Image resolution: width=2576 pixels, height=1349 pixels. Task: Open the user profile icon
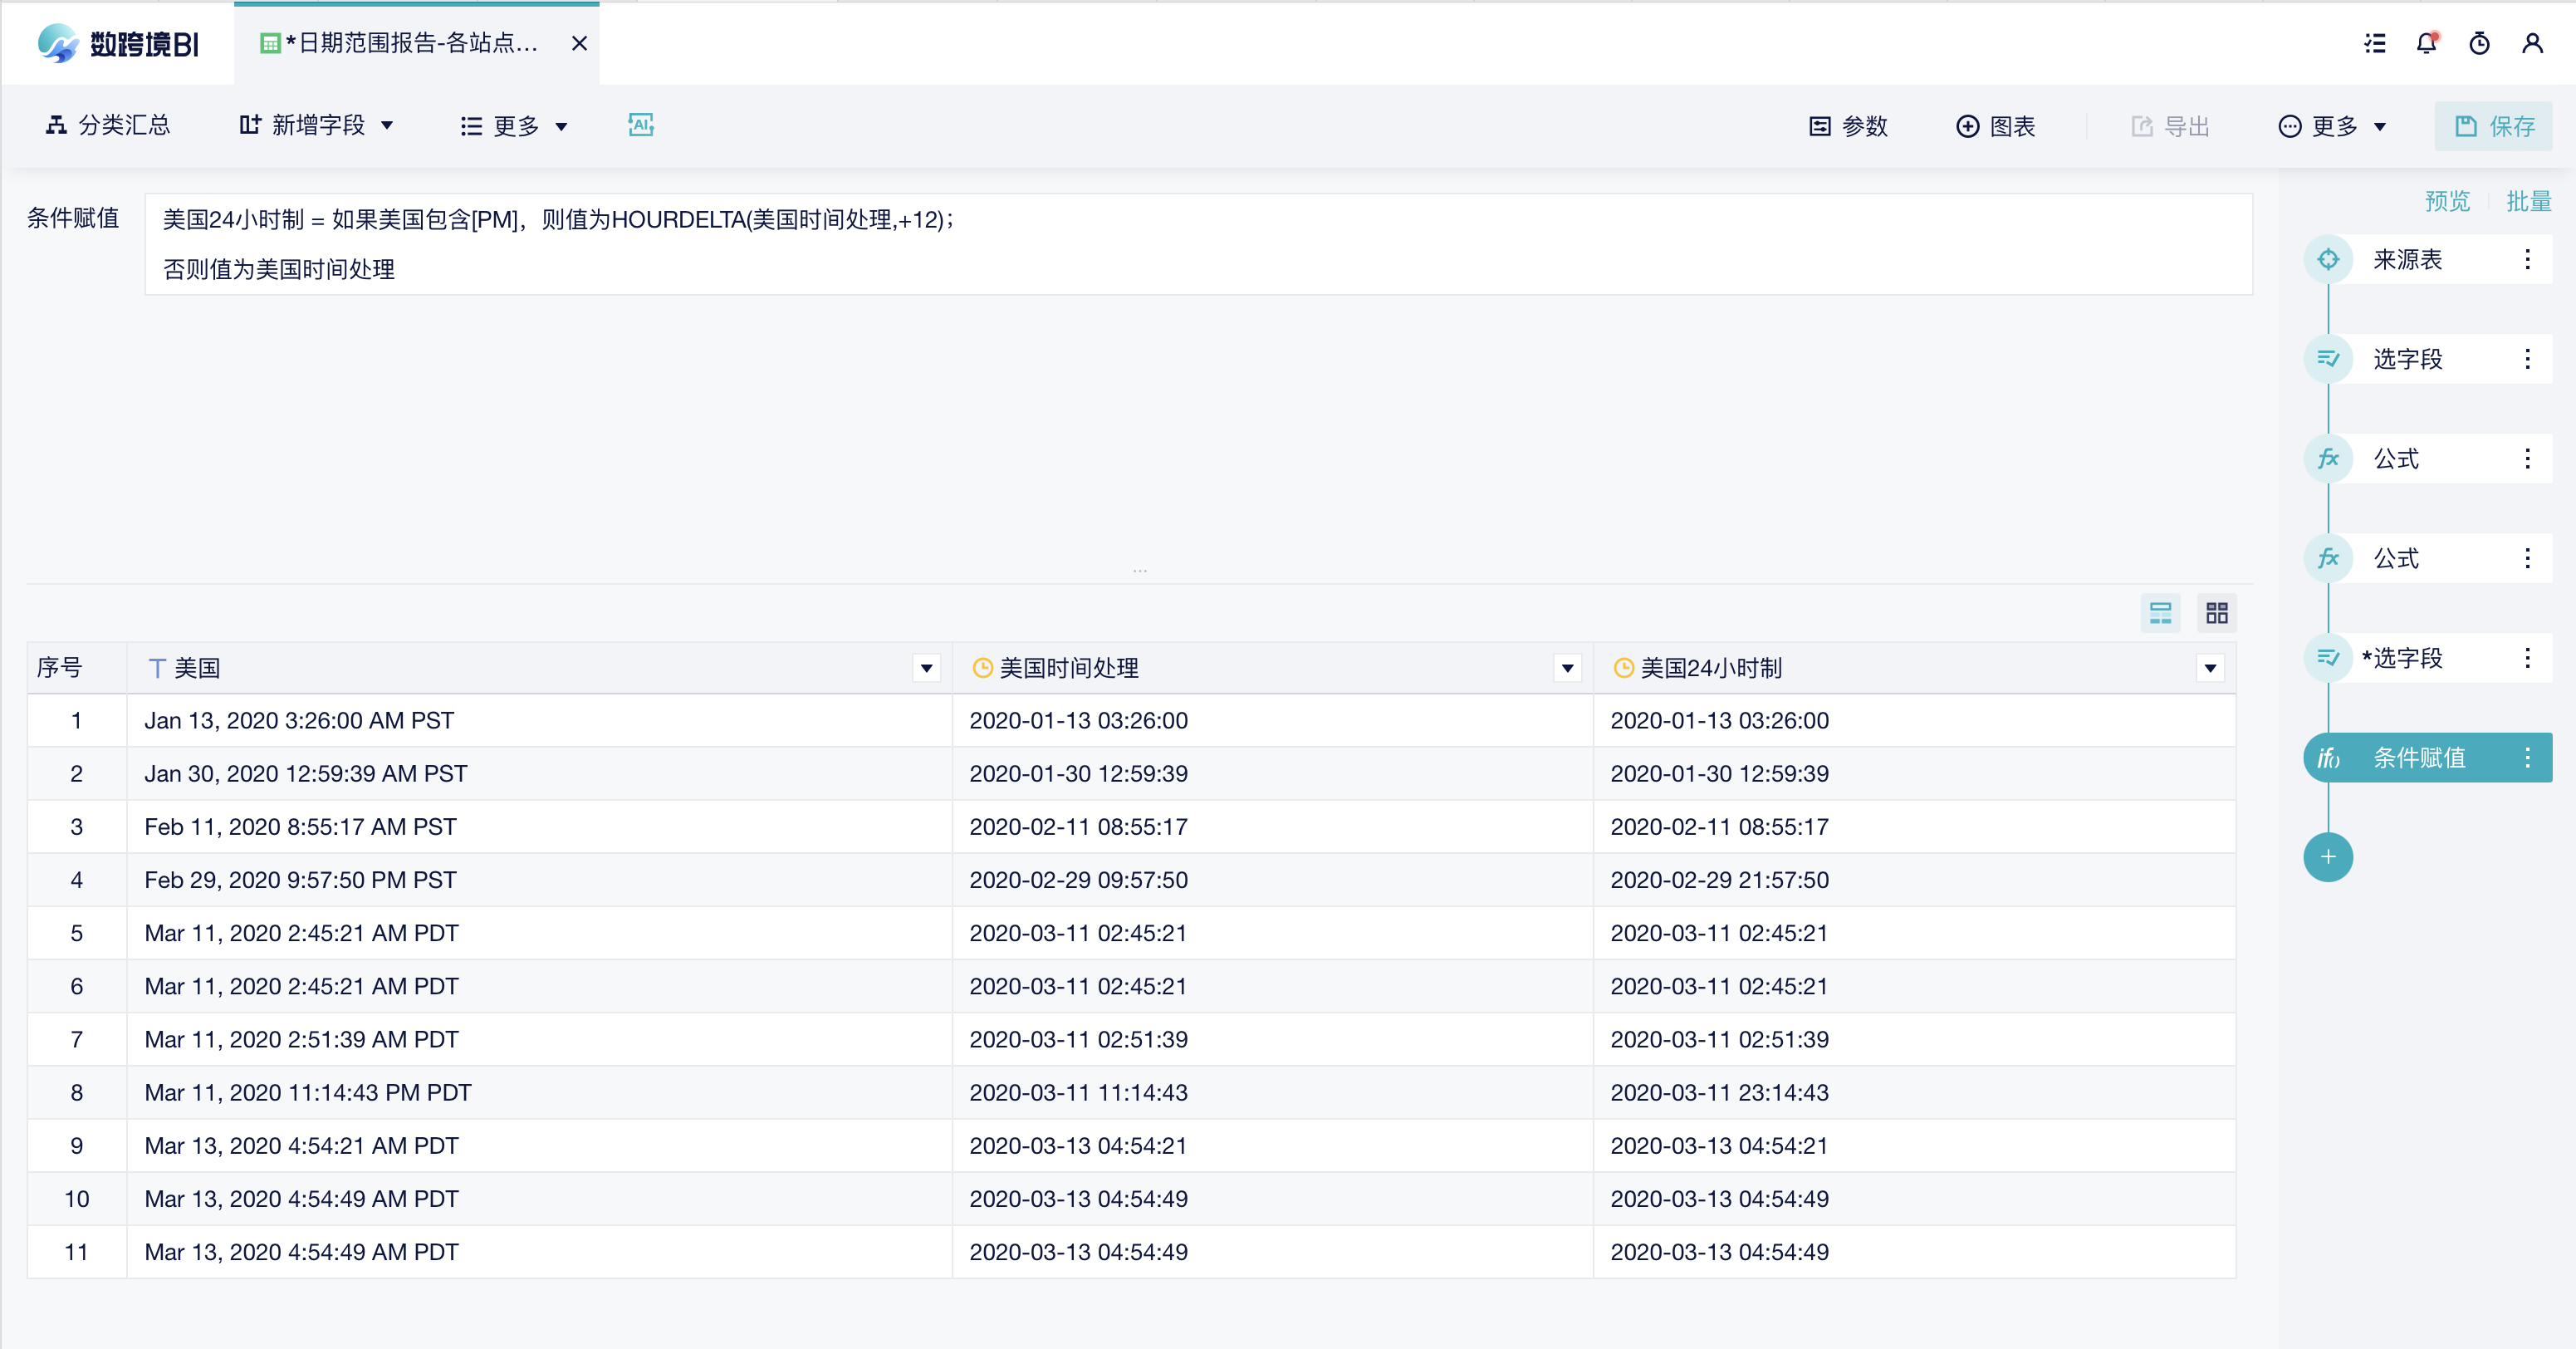[x=2532, y=43]
